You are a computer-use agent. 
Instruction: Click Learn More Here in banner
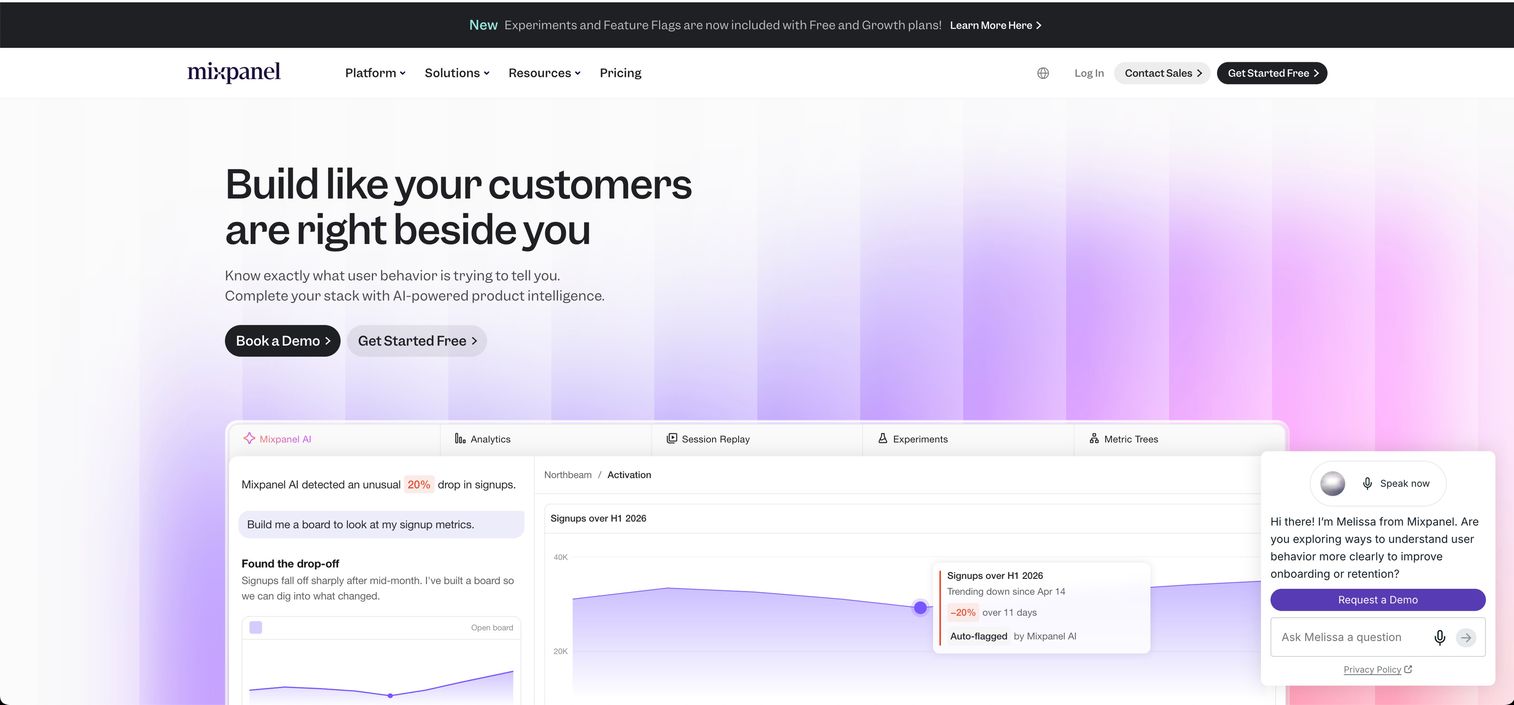996,25
